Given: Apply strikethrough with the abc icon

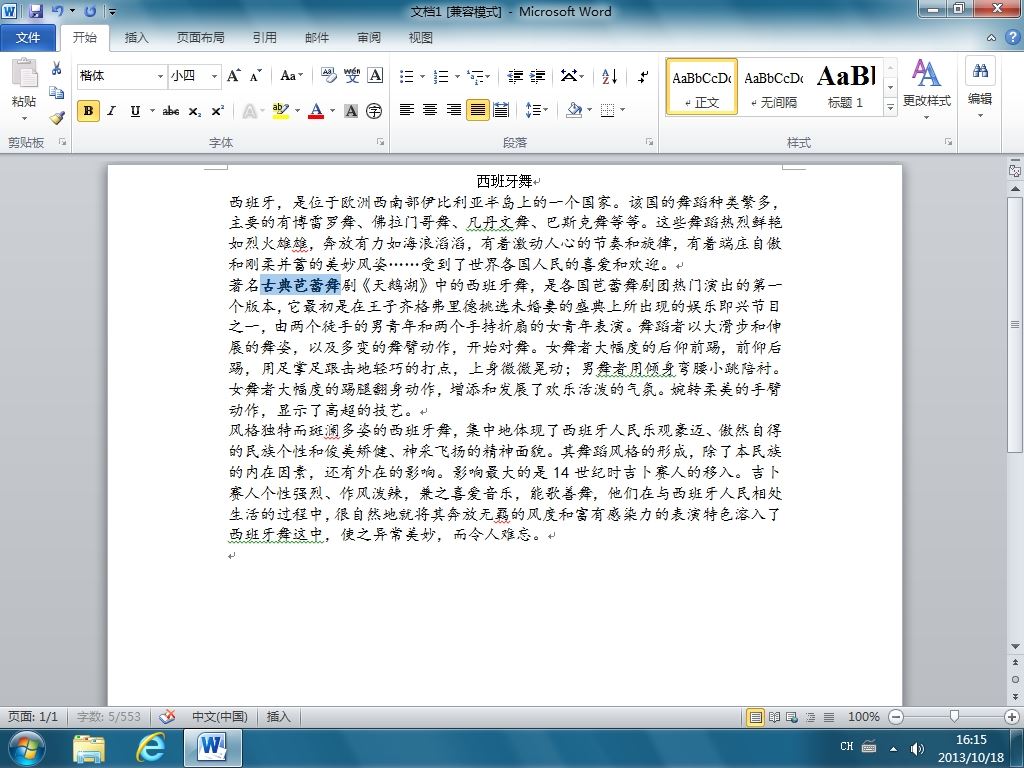Looking at the screenshot, I should click(x=171, y=112).
